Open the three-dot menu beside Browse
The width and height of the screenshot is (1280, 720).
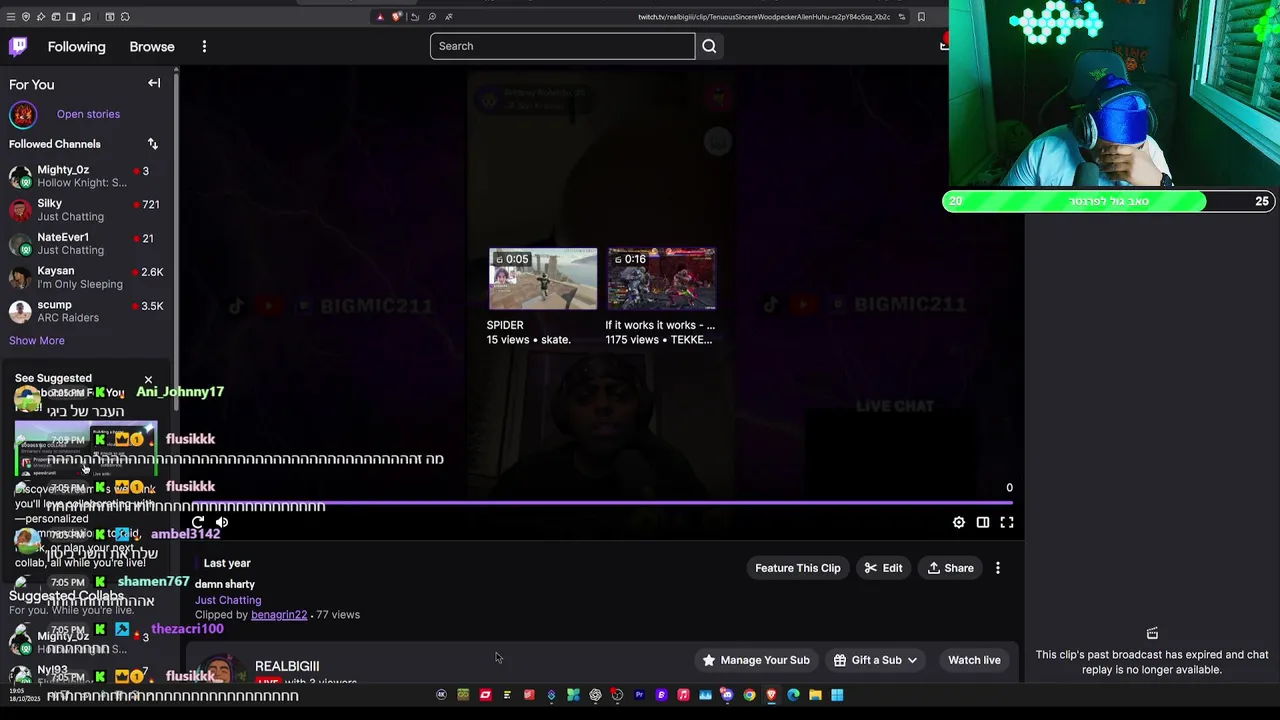coord(204,47)
